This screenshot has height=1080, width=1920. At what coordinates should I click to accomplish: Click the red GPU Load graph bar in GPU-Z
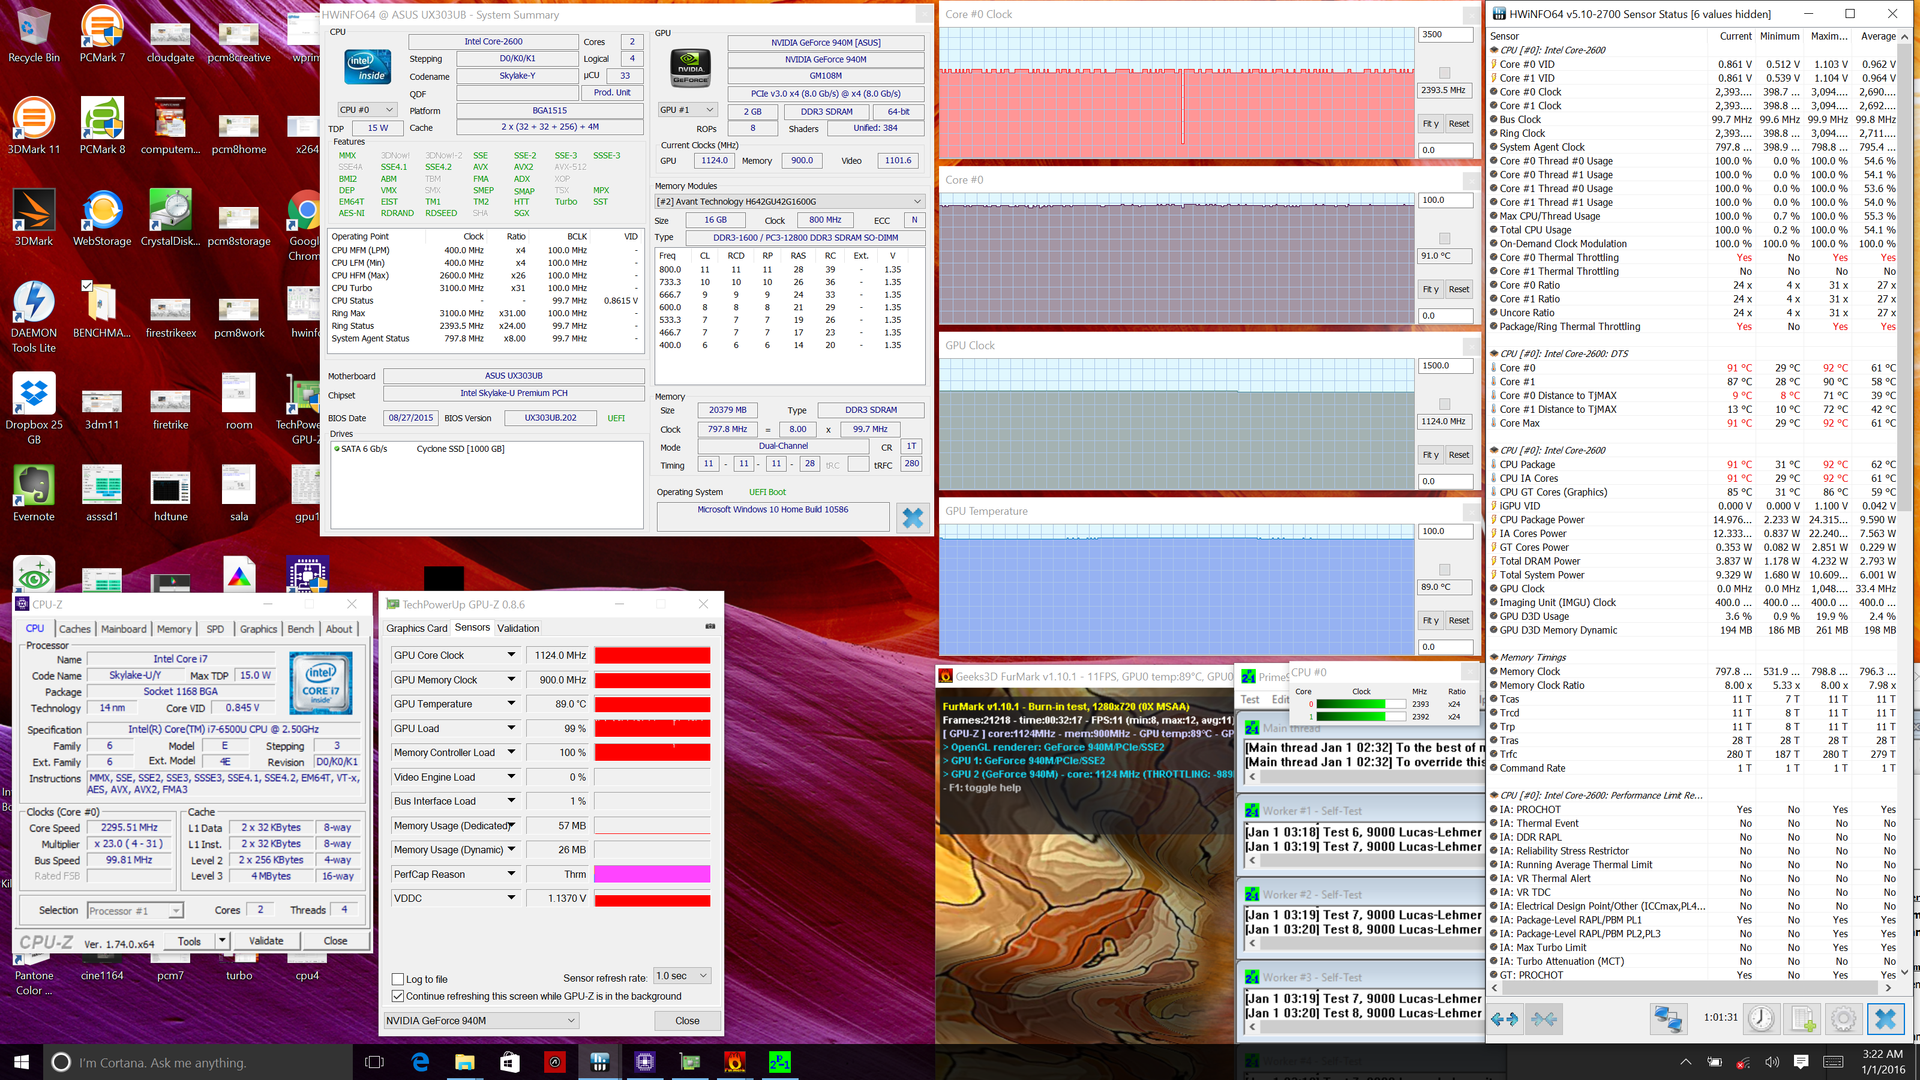coord(652,728)
